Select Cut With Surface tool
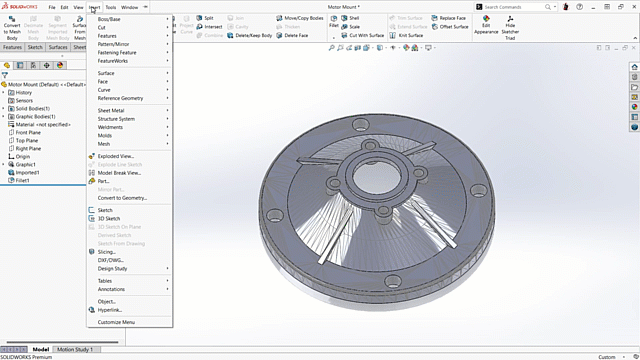Screen dimensions: 640x360 pyautogui.click(x=362, y=36)
